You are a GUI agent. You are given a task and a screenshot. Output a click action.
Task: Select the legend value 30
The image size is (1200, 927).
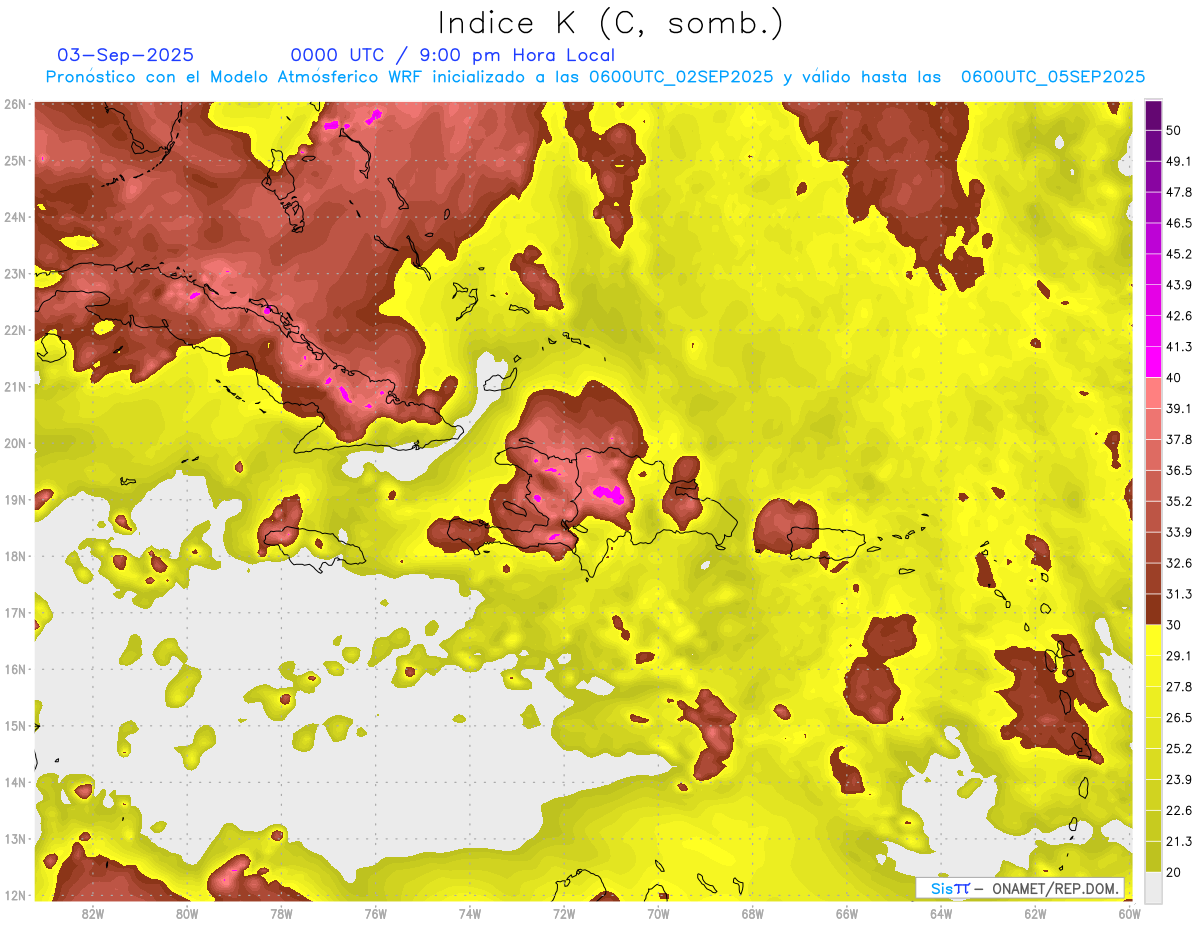[x=1174, y=625]
